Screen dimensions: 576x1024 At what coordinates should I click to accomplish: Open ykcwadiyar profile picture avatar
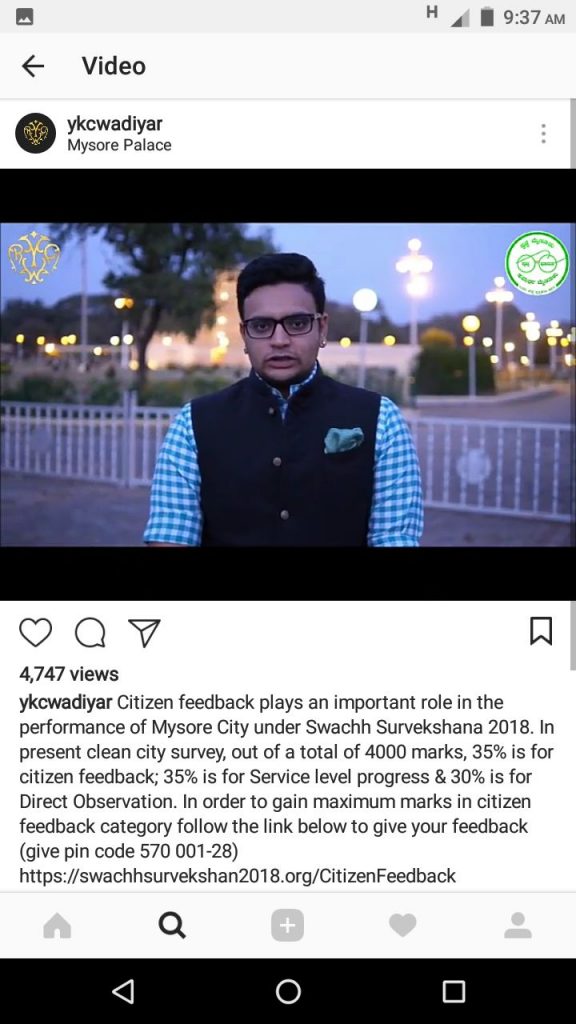point(35,133)
